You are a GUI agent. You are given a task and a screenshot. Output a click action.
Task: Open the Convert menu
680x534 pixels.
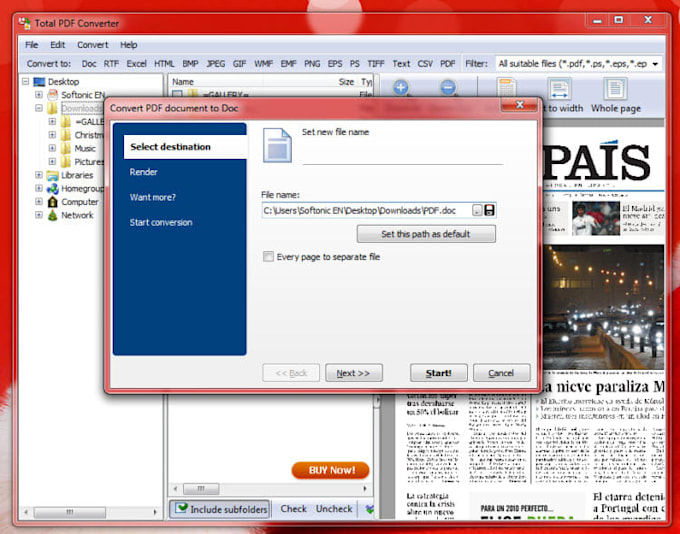tap(93, 45)
